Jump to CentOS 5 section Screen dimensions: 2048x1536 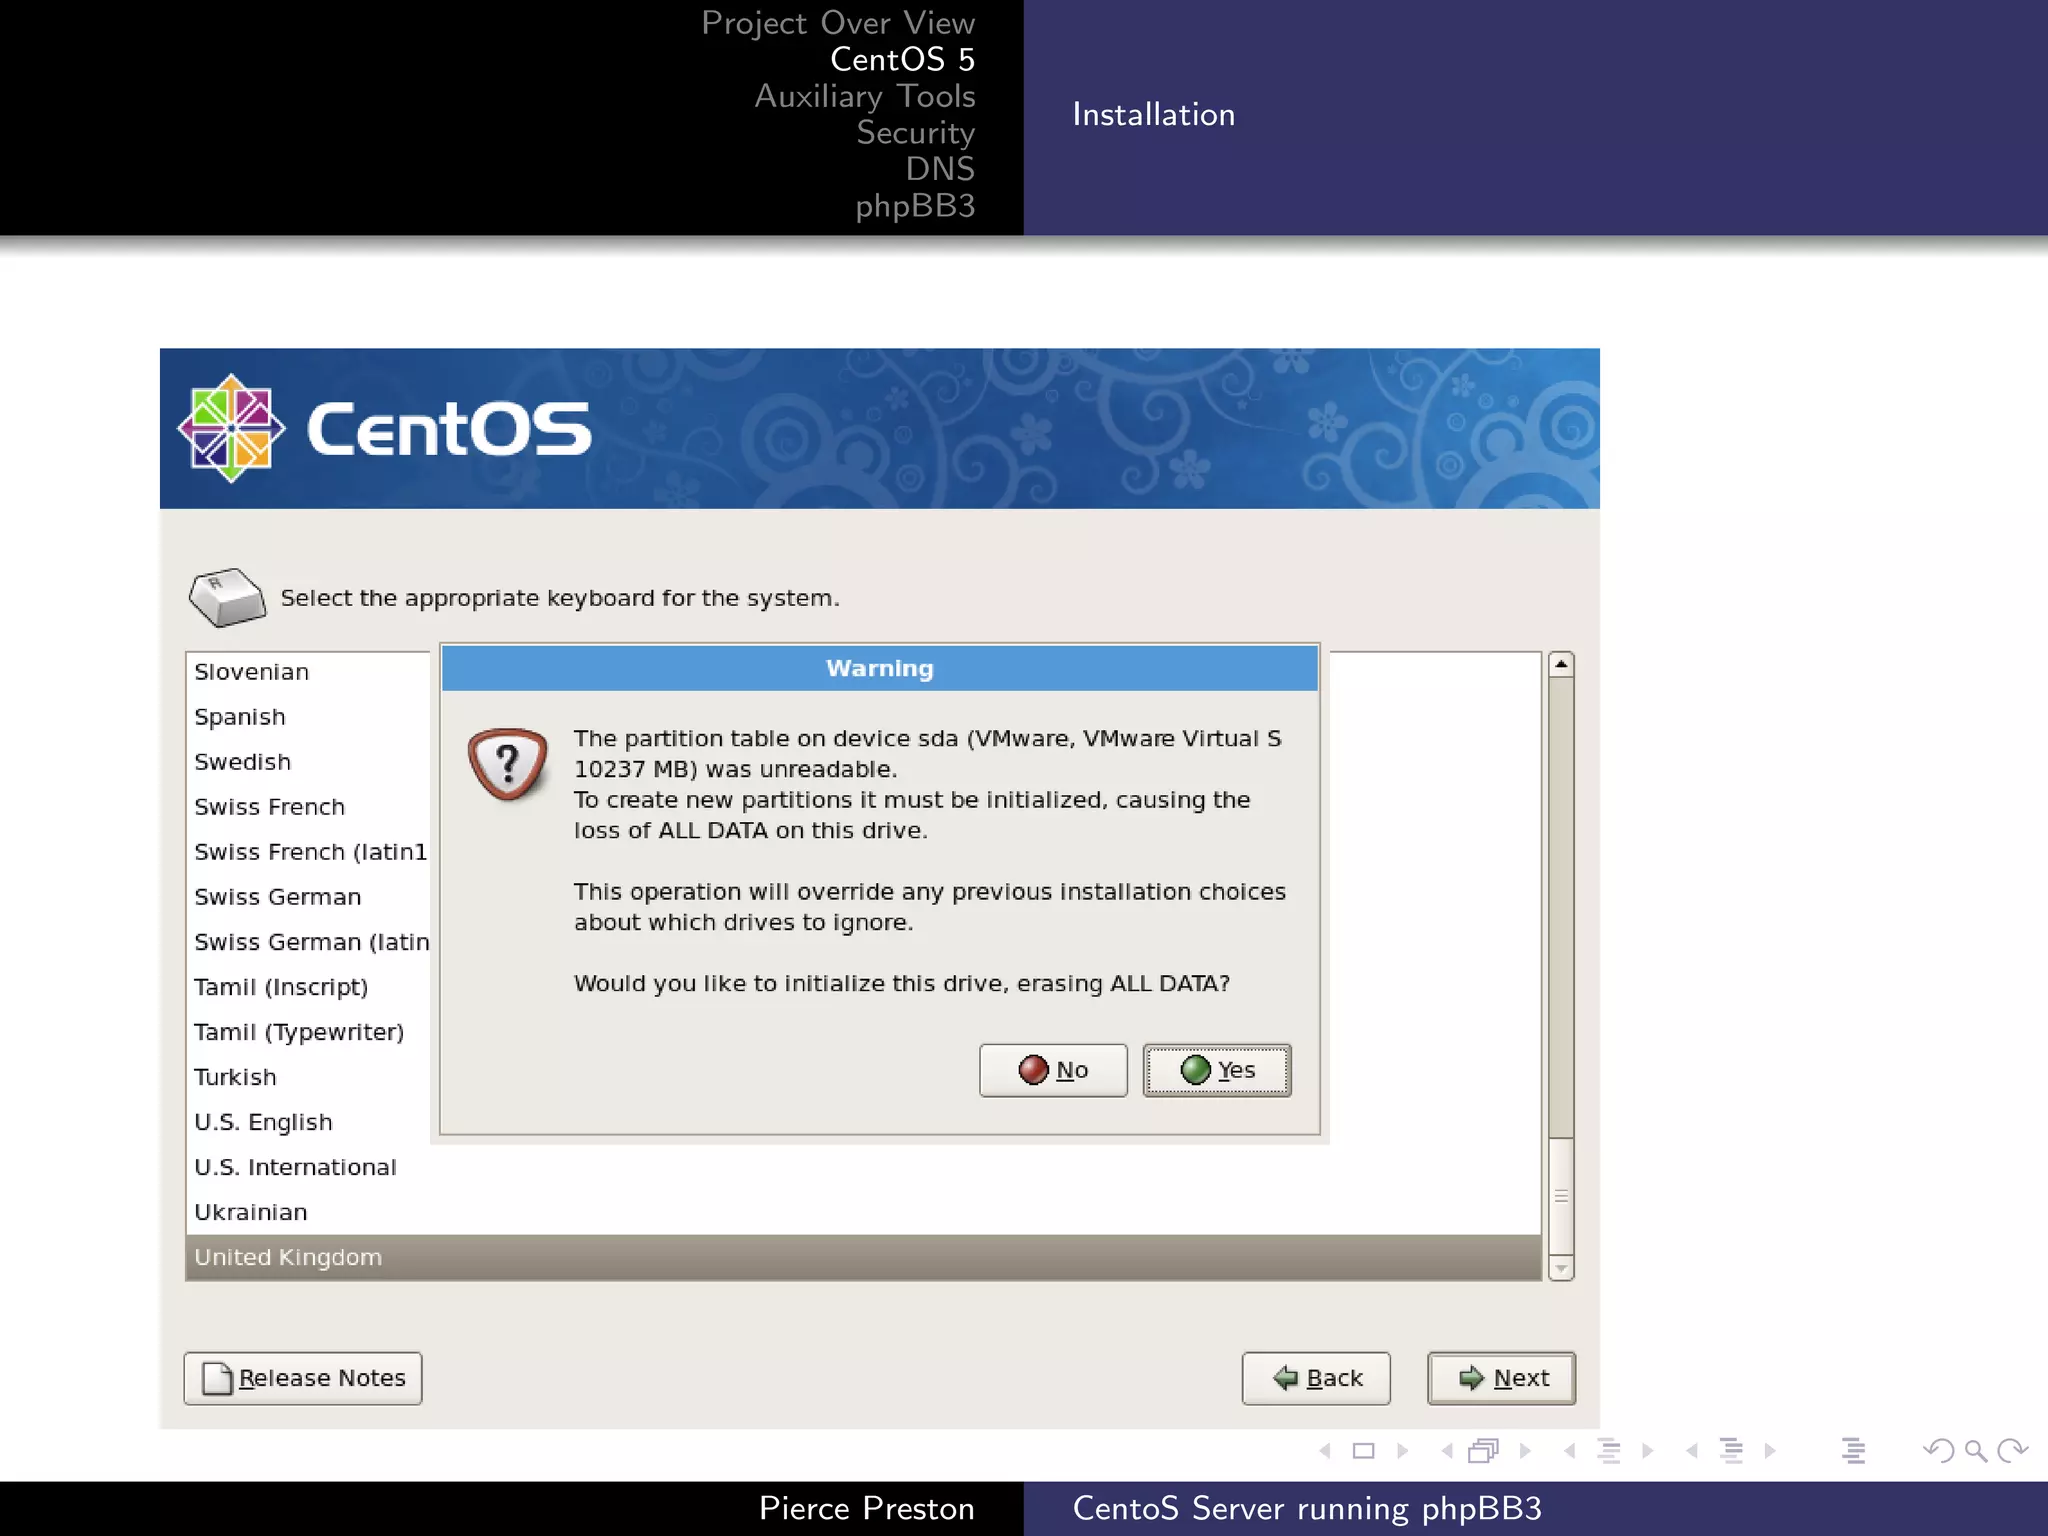point(902,59)
